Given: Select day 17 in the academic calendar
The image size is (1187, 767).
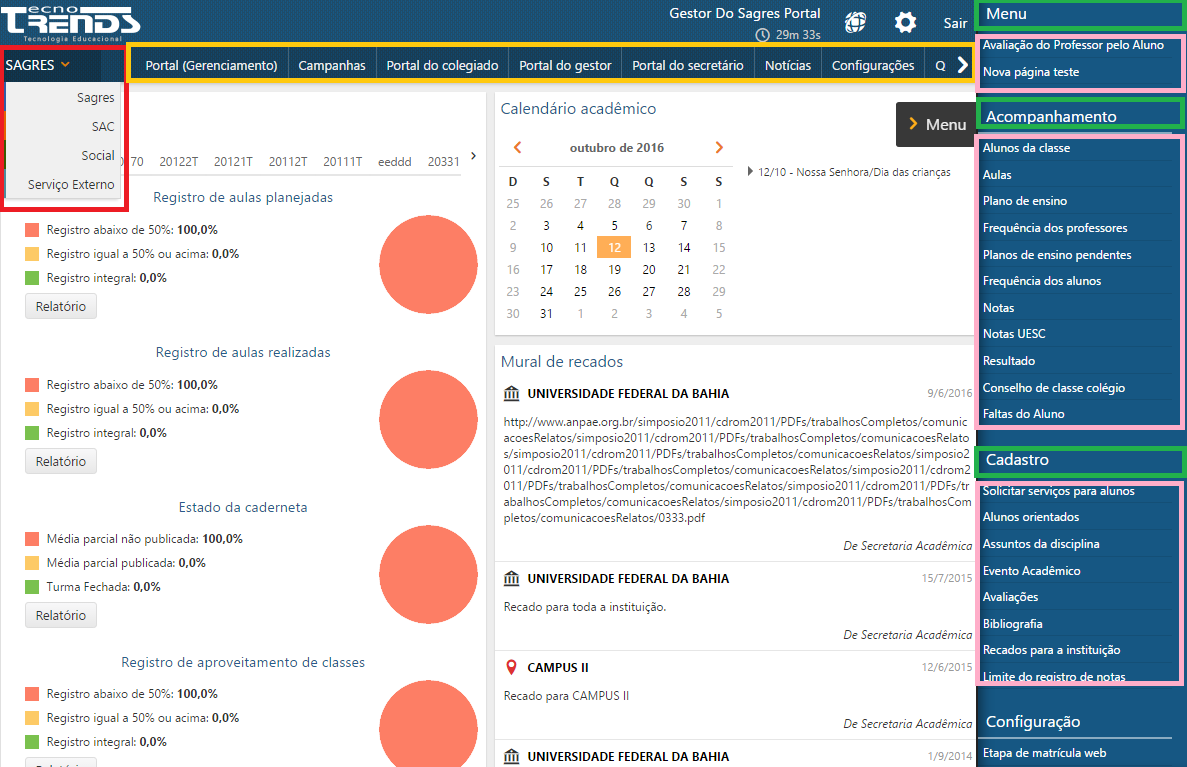Looking at the screenshot, I should point(546,270).
